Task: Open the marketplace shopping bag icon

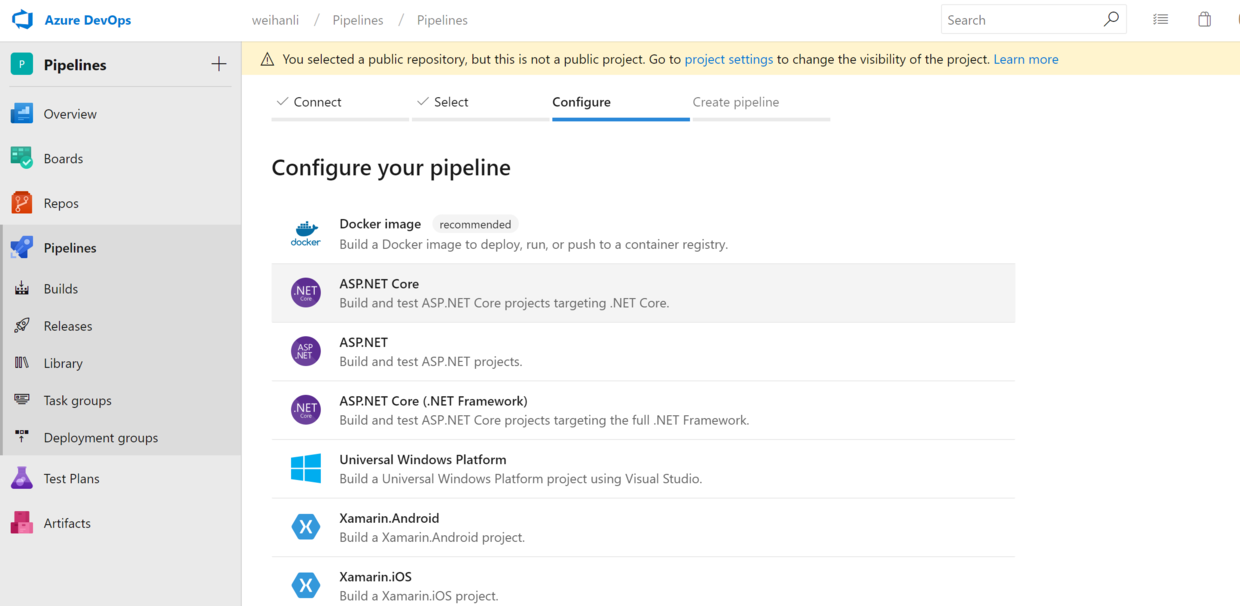Action: [1204, 19]
